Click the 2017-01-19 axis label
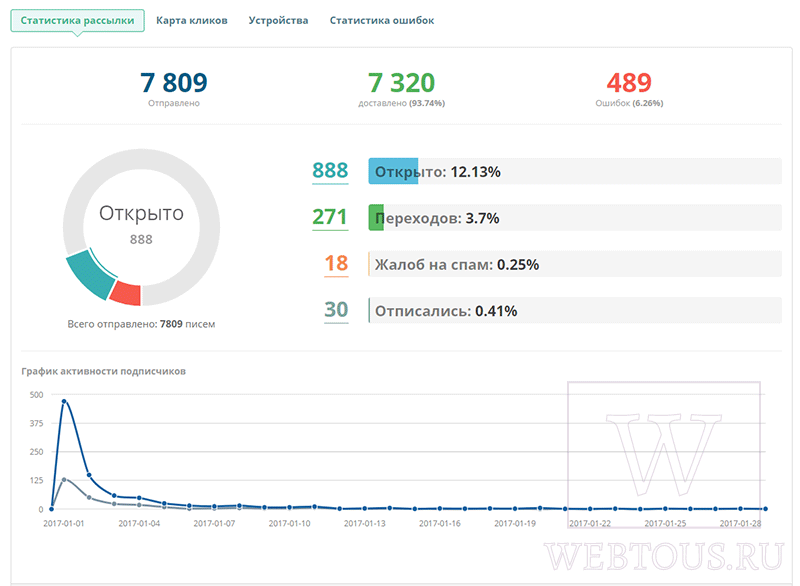Image resolution: width=800 pixels, height=586 pixels. [515, 524]
